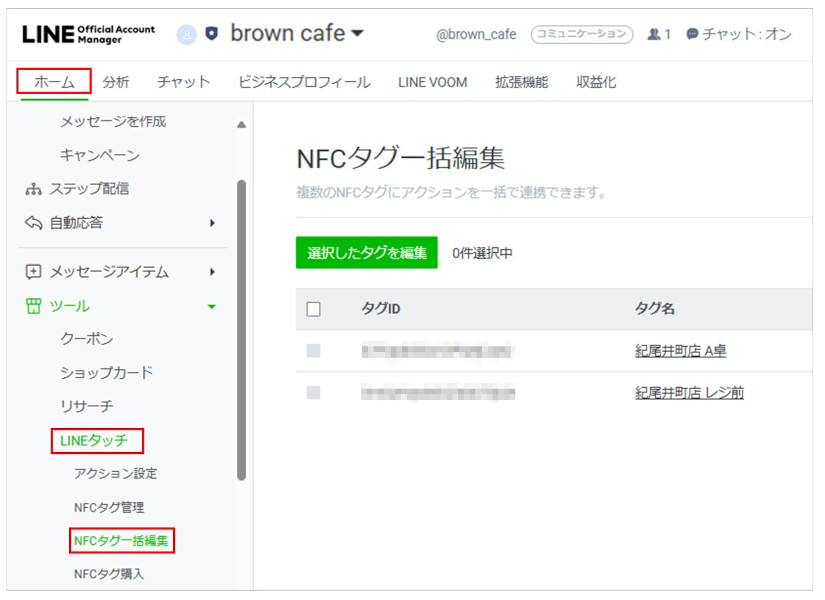This screenshot has height=600, width=825.
Task: Open the brown cafe account dropdown
Action: click(x=357, y=34)
